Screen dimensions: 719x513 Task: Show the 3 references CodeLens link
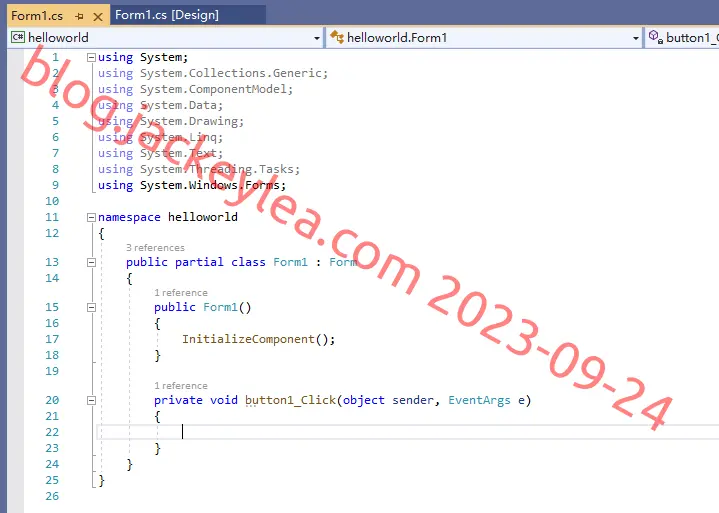[155, 248]
